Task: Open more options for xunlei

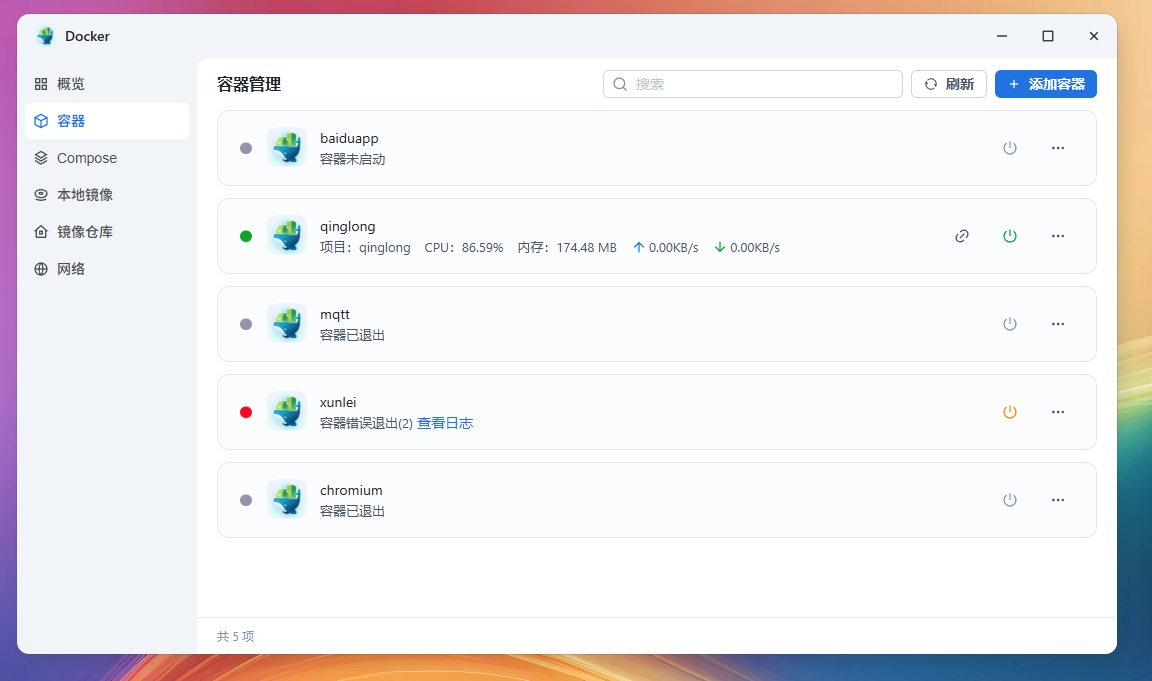Action: click(x=1057, y=412)
